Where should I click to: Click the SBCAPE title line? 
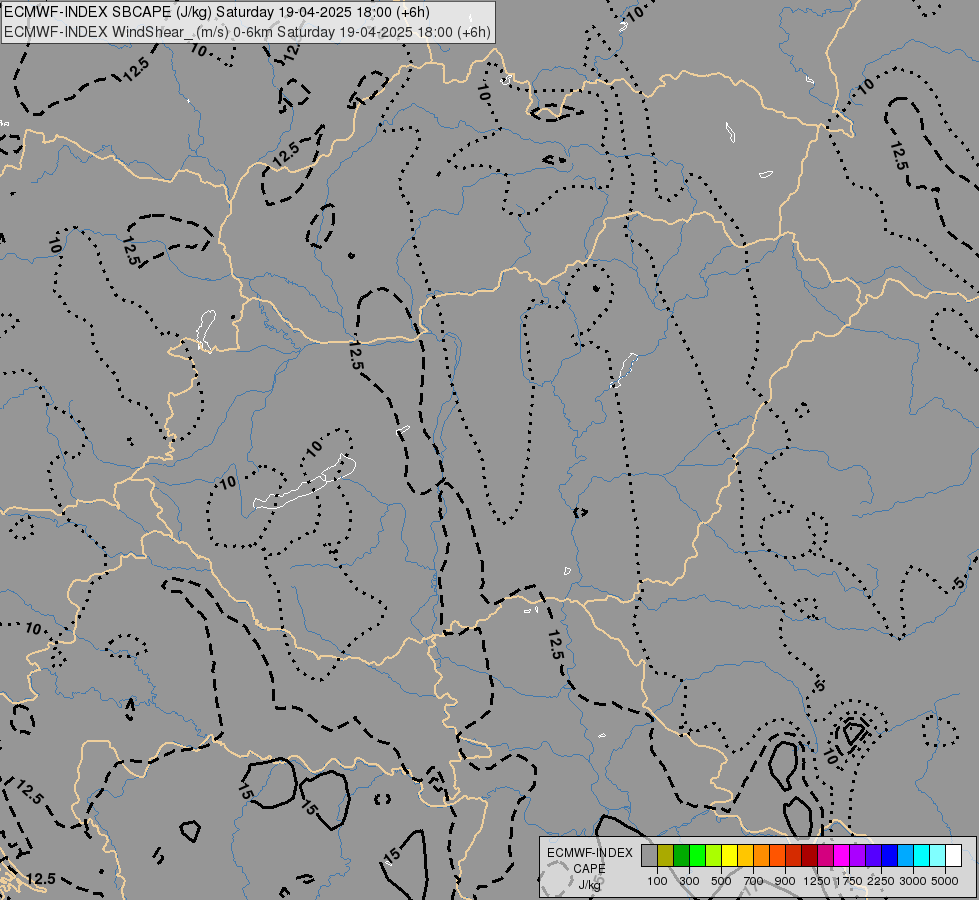tap(217, 12)
